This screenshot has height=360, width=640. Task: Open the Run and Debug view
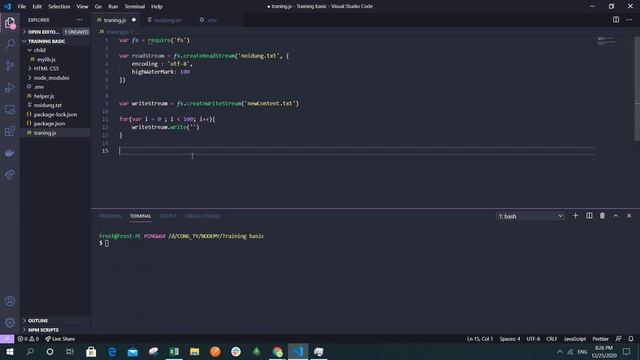pyautogui.click(x=10, y=88)
